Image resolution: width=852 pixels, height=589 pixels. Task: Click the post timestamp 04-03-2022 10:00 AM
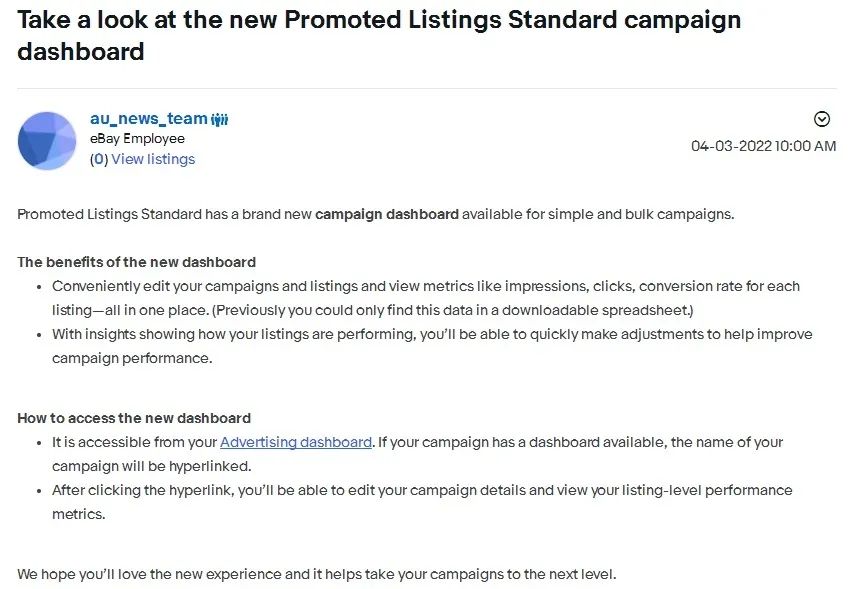pos(763,146)
